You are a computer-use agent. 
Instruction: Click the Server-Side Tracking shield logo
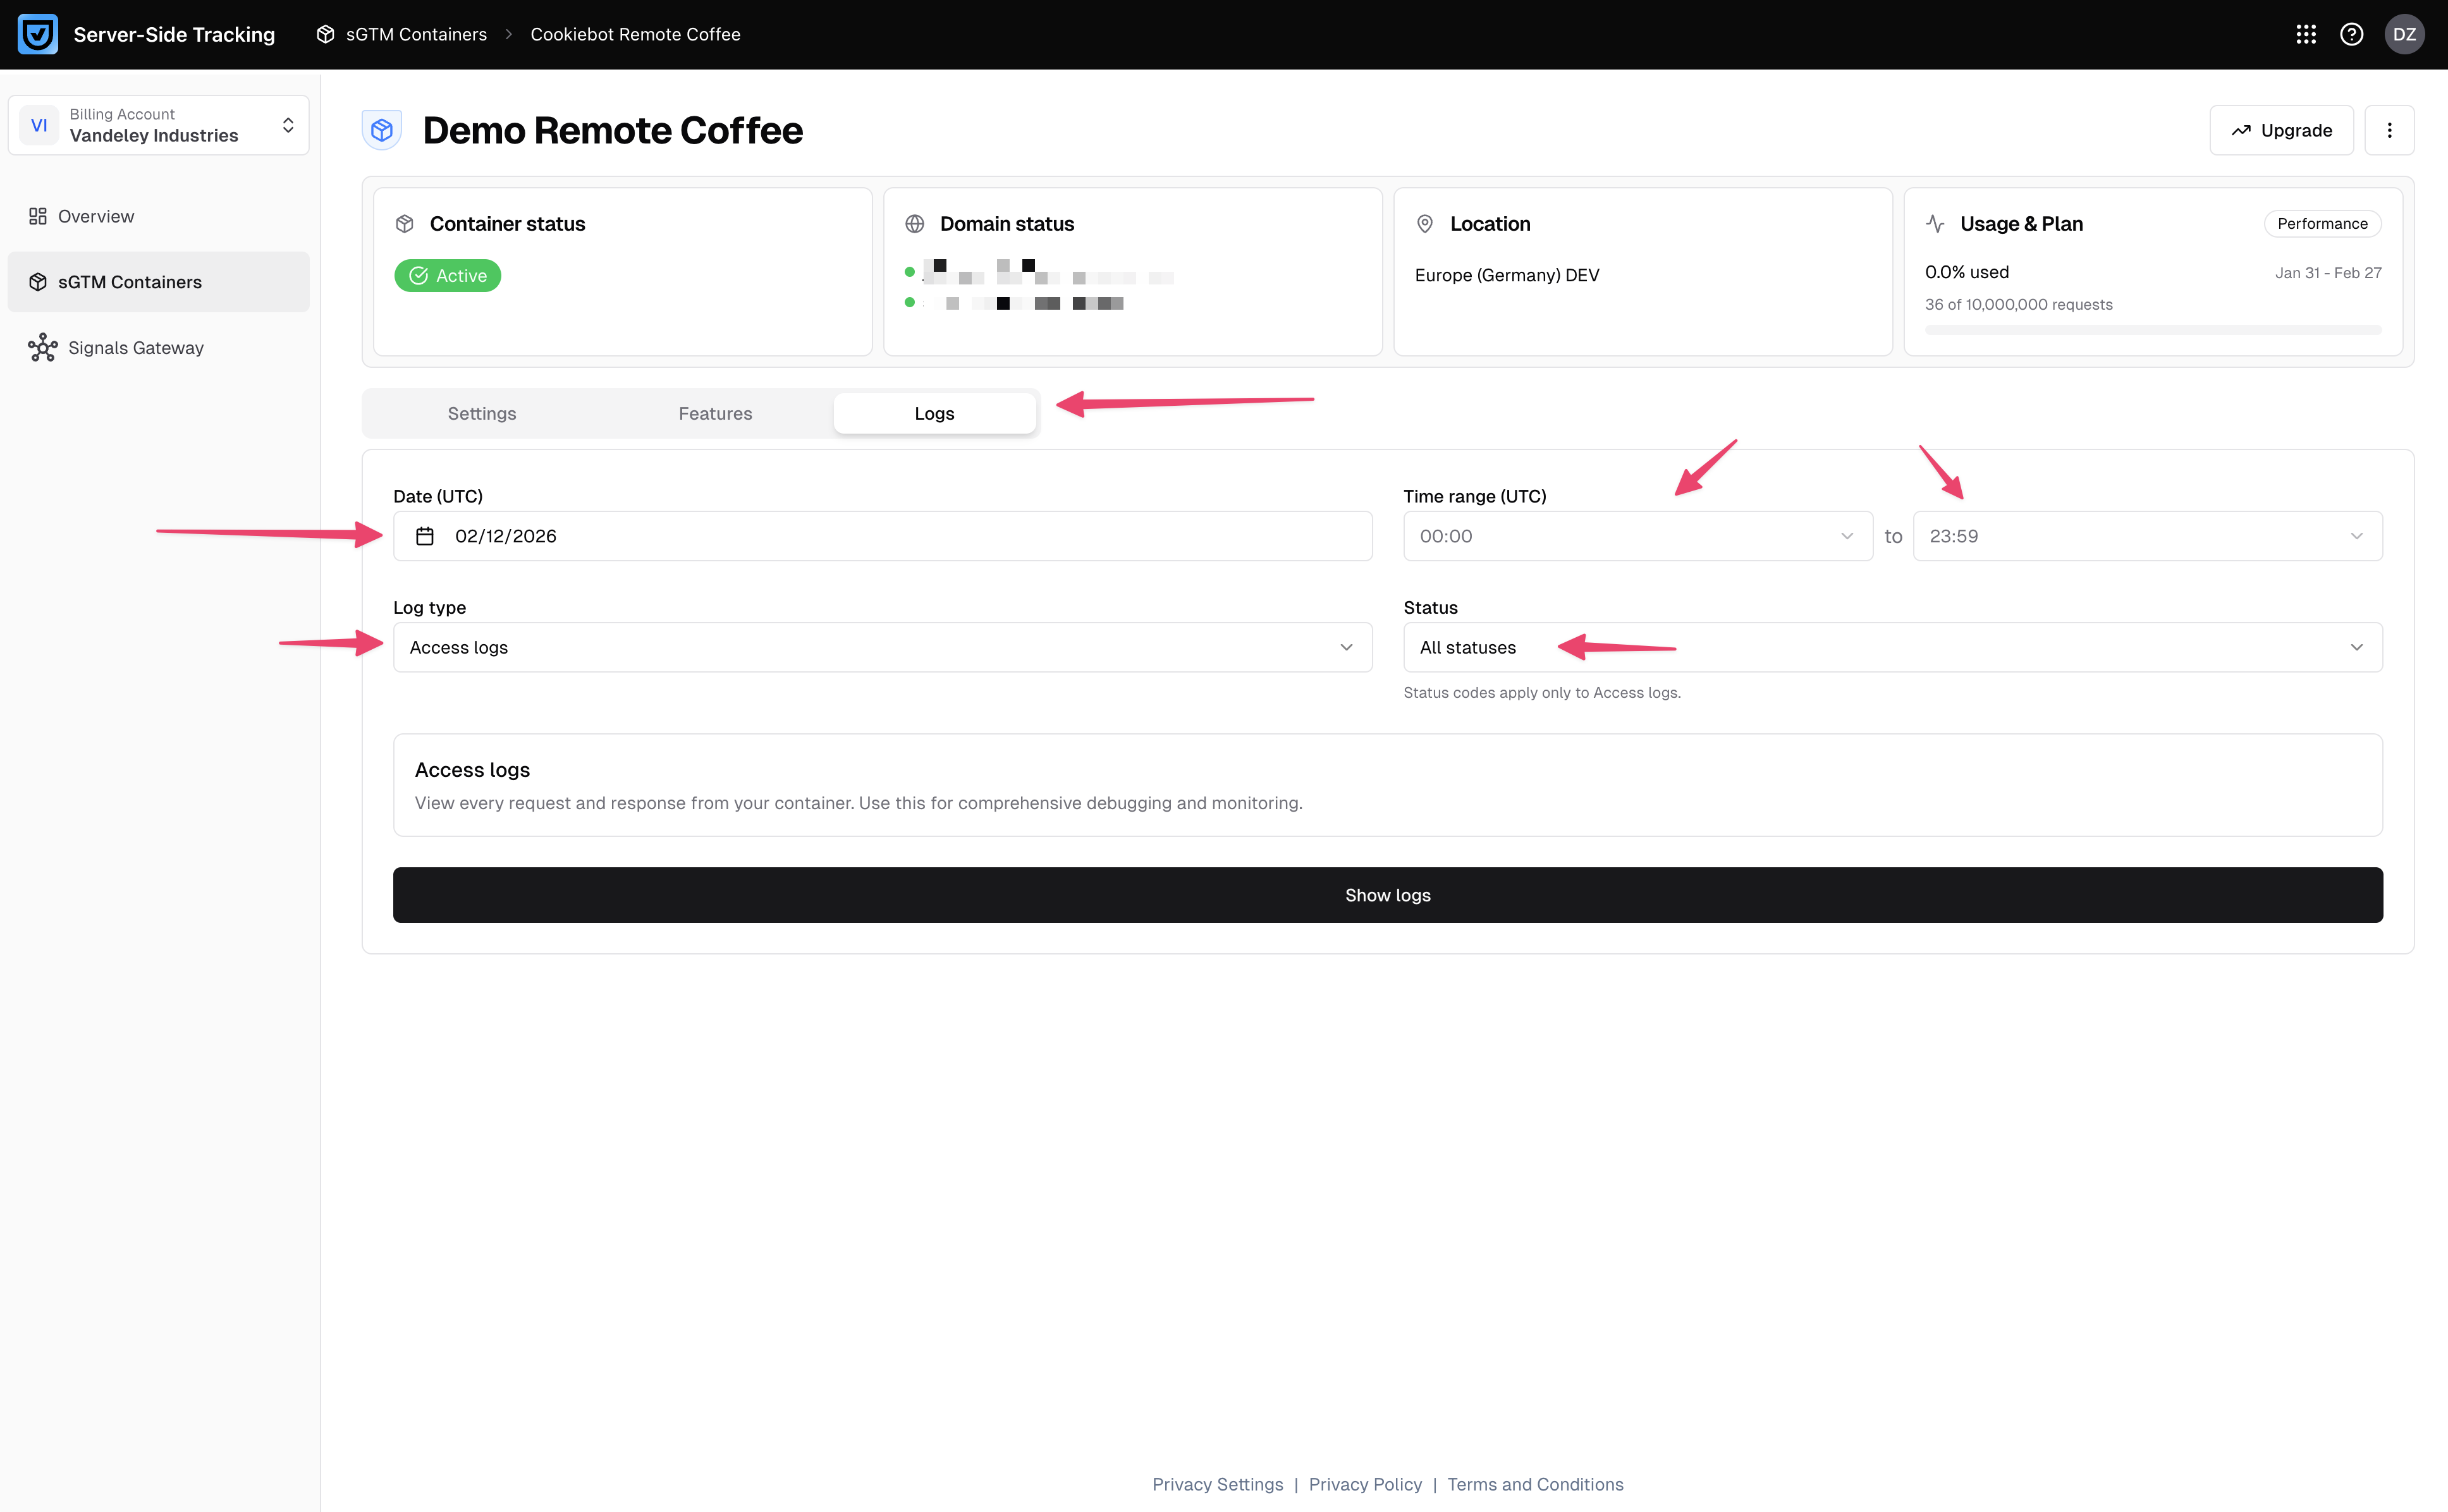click(x=38, y=34)
